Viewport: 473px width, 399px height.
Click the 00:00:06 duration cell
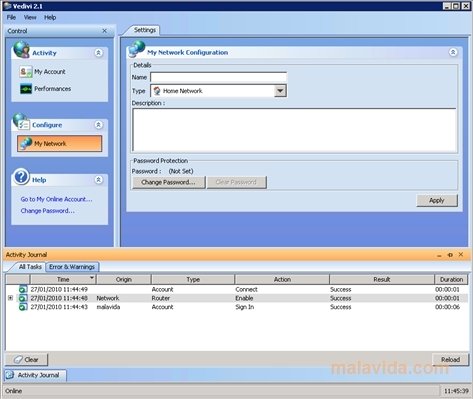click(x=447, y=307)
